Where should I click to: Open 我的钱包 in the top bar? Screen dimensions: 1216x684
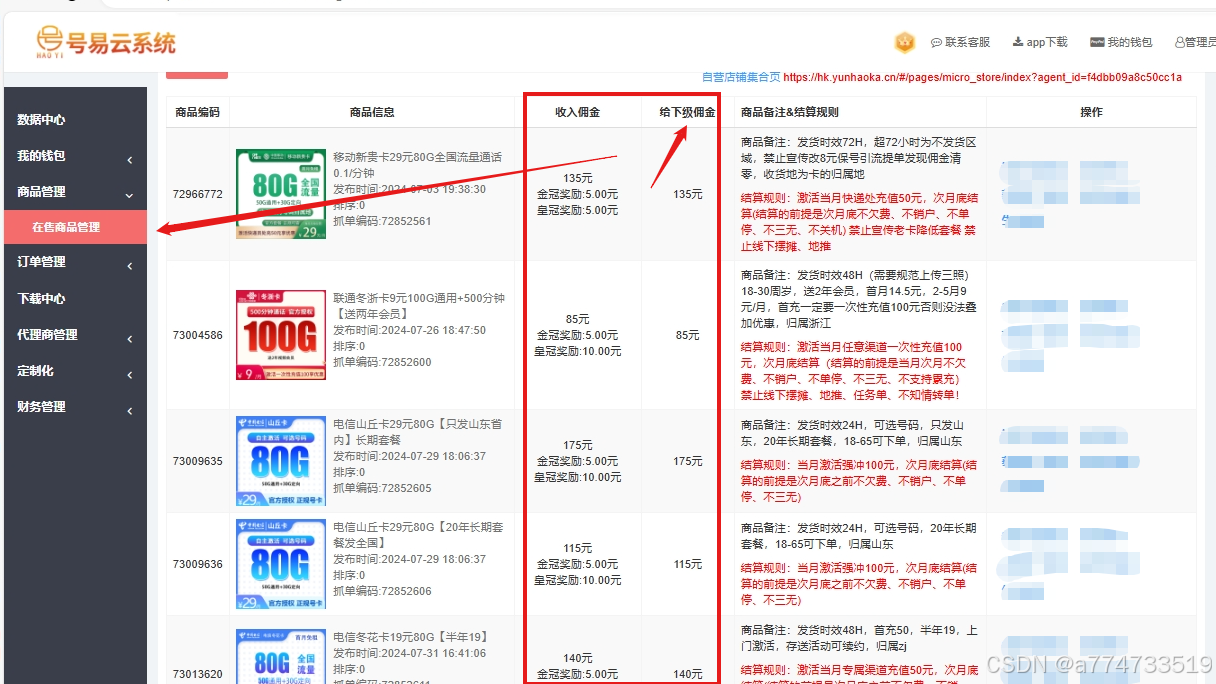[1121, 42]
